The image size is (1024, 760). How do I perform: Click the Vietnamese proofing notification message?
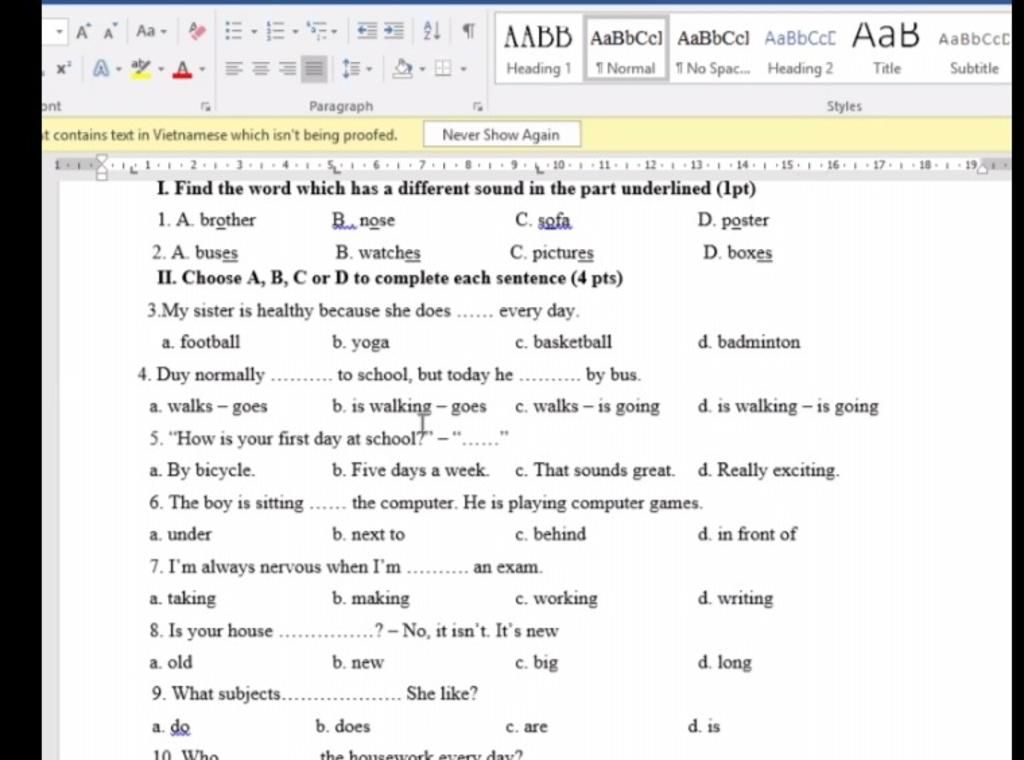click(x=219, y=135)
